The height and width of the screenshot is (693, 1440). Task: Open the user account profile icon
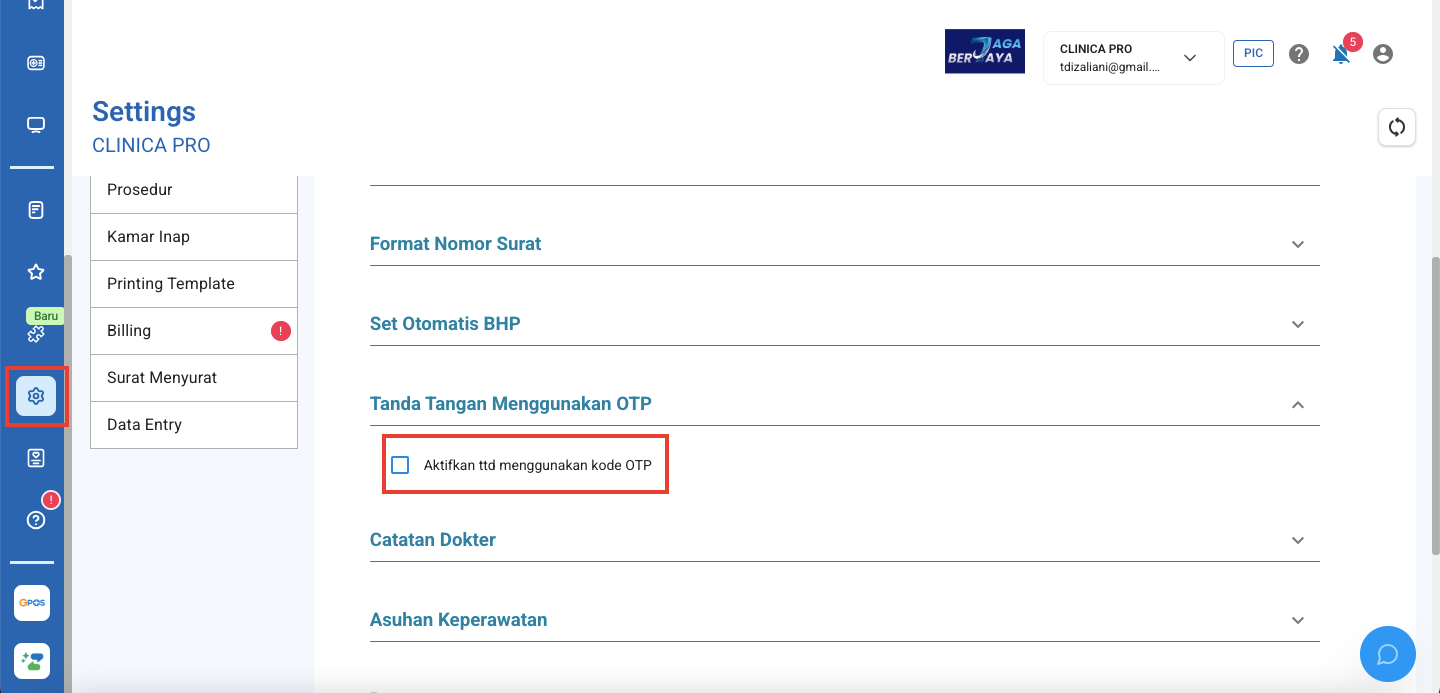pyautogui.click(x=1383, y=54)
